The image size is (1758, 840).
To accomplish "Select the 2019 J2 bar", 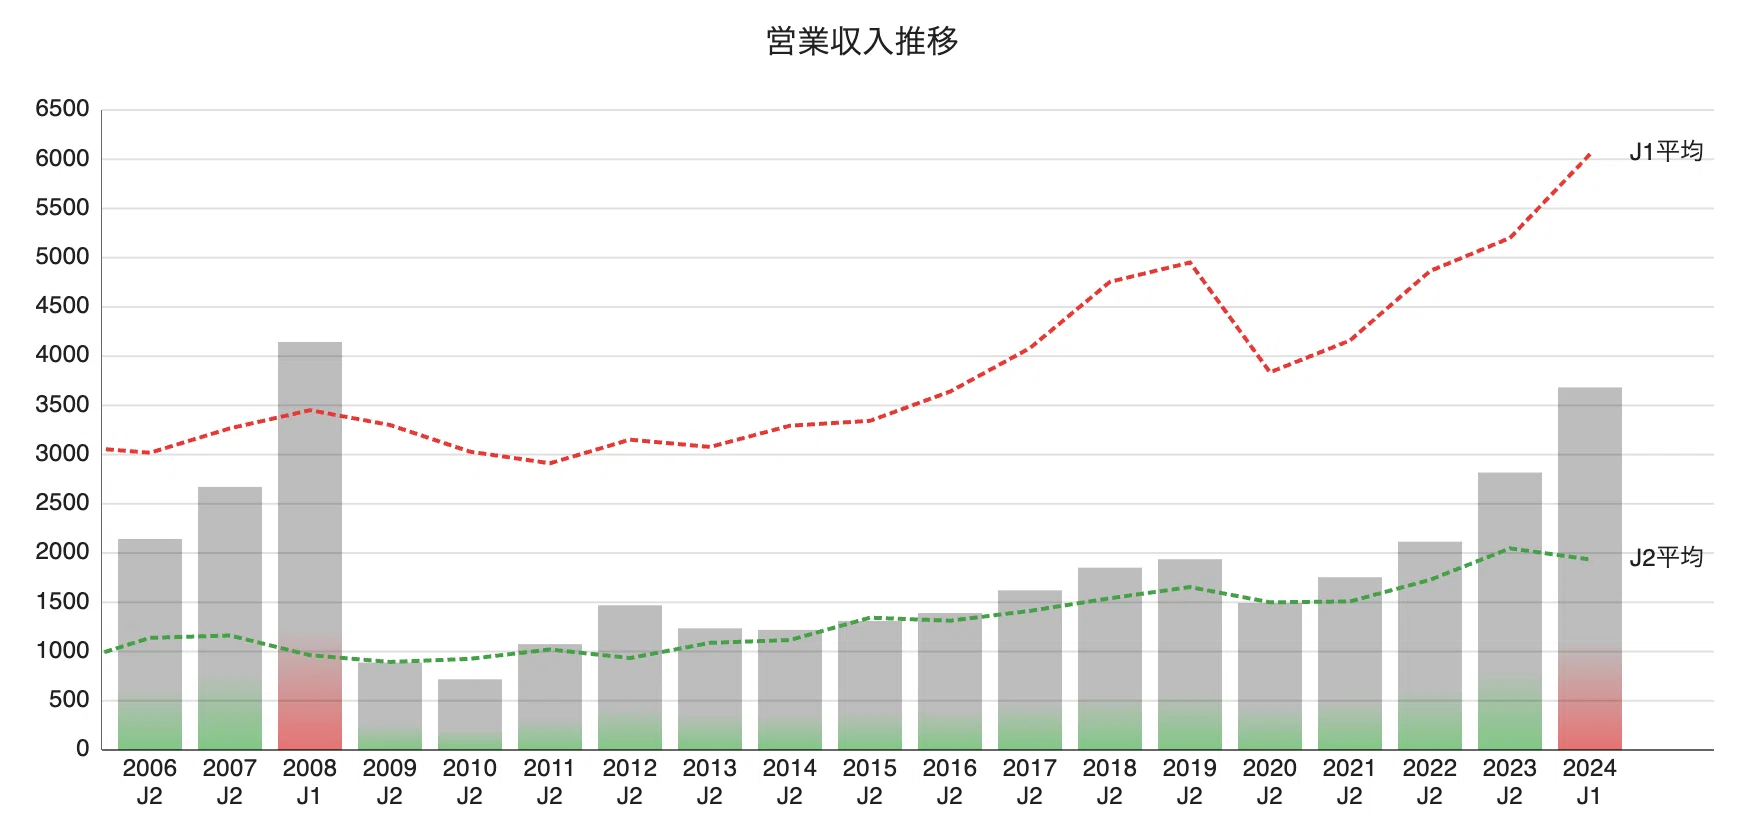I will pyautogui.click(x=1190, y=654).
